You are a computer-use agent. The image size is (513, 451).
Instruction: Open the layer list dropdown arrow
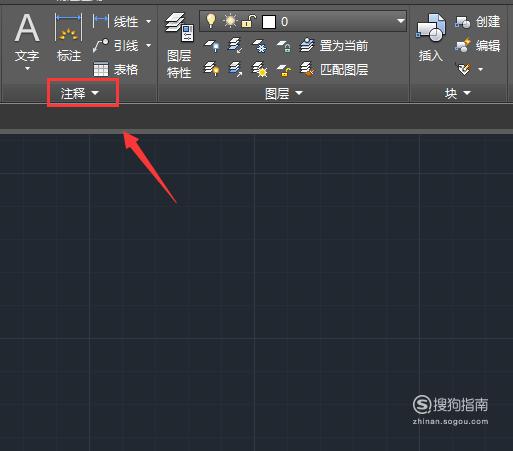pyautogui.click(x=400, y=21)
